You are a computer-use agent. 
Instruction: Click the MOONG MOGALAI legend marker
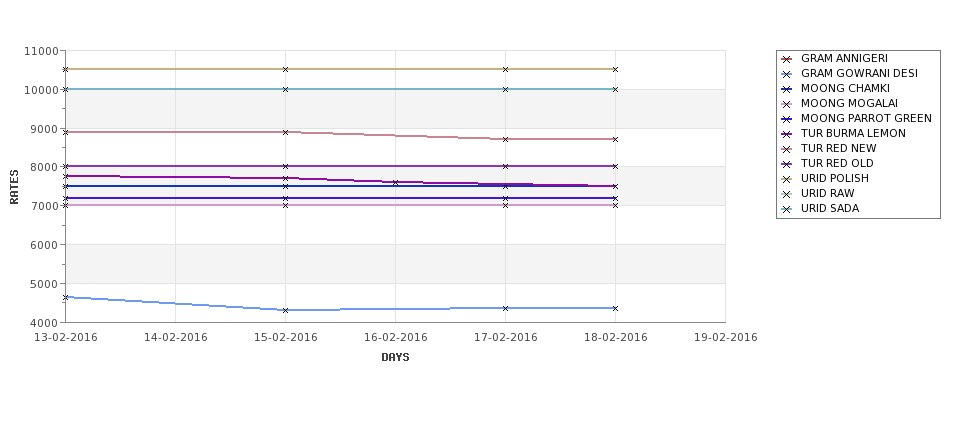787,104
